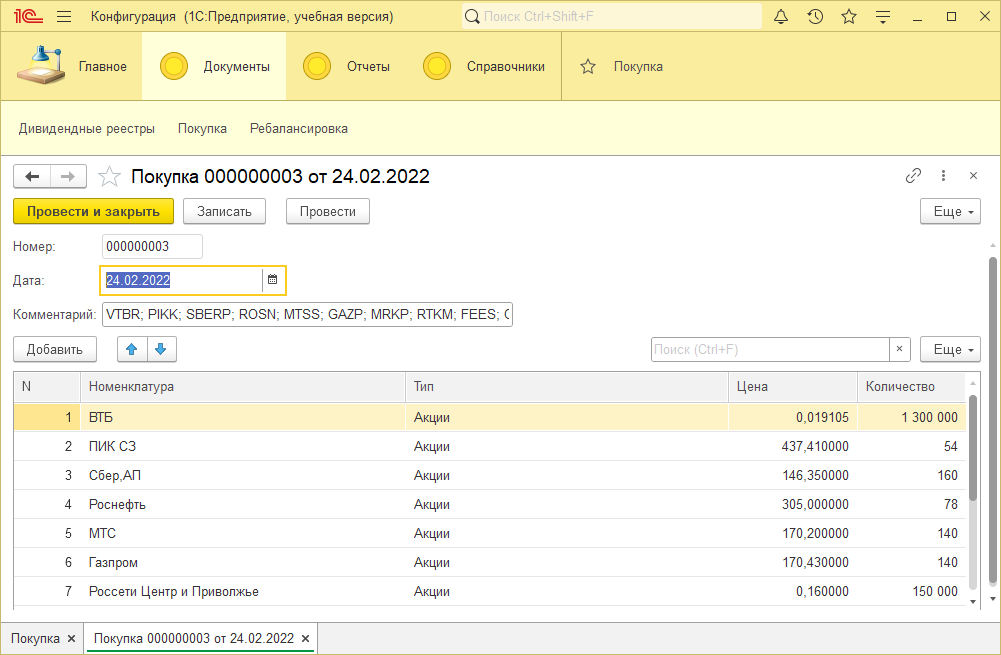Expand the top Еще dropdown menu

click(x=950, y=211)
